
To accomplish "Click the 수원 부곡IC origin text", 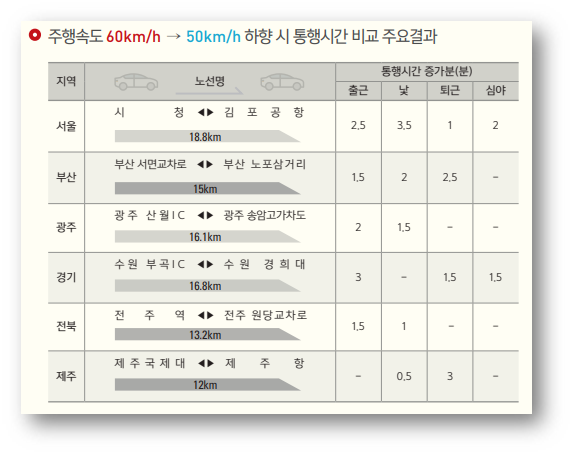I will tap(150, 264).
